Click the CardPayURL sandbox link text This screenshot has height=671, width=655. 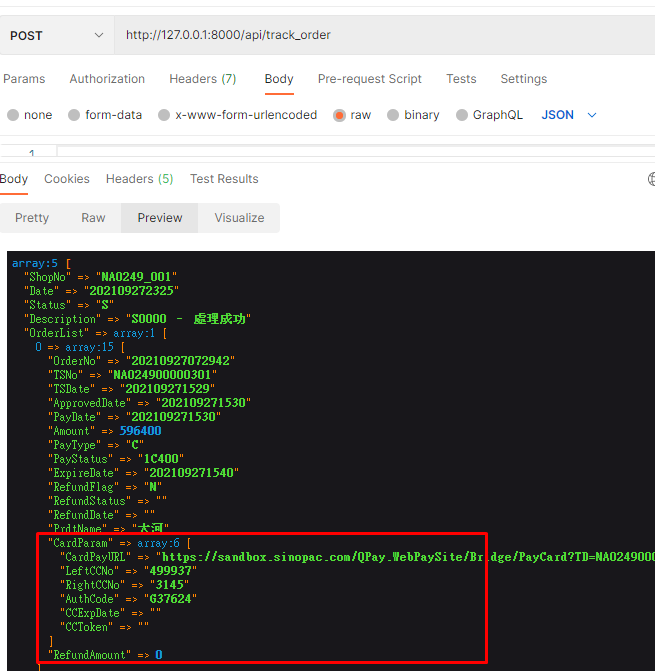point(408,557)
